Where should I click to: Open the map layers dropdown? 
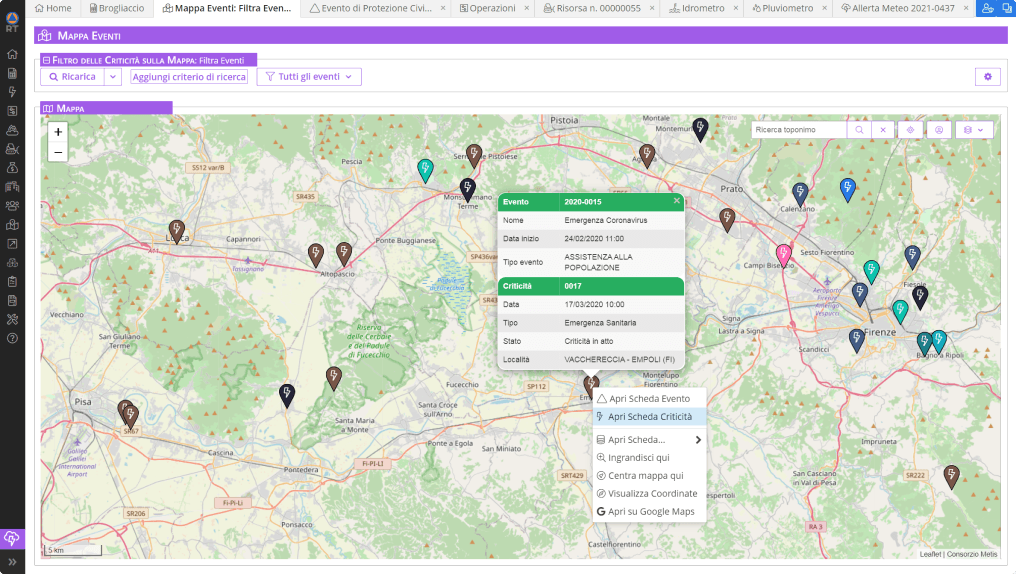pyautogui.click(x=974, y=130)
